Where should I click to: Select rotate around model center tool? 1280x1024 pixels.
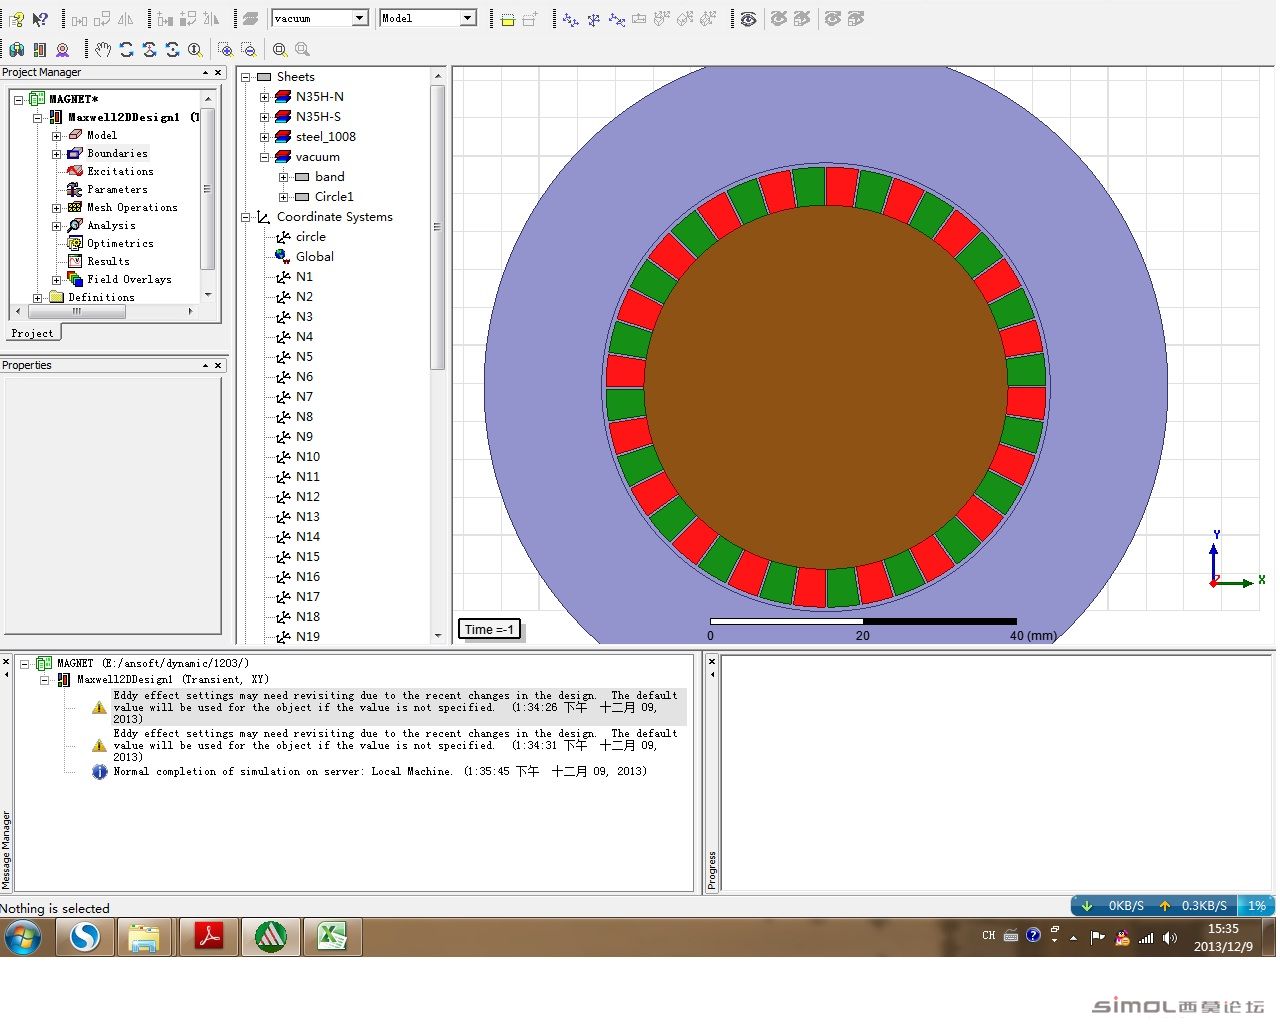[x=149, y=49]
